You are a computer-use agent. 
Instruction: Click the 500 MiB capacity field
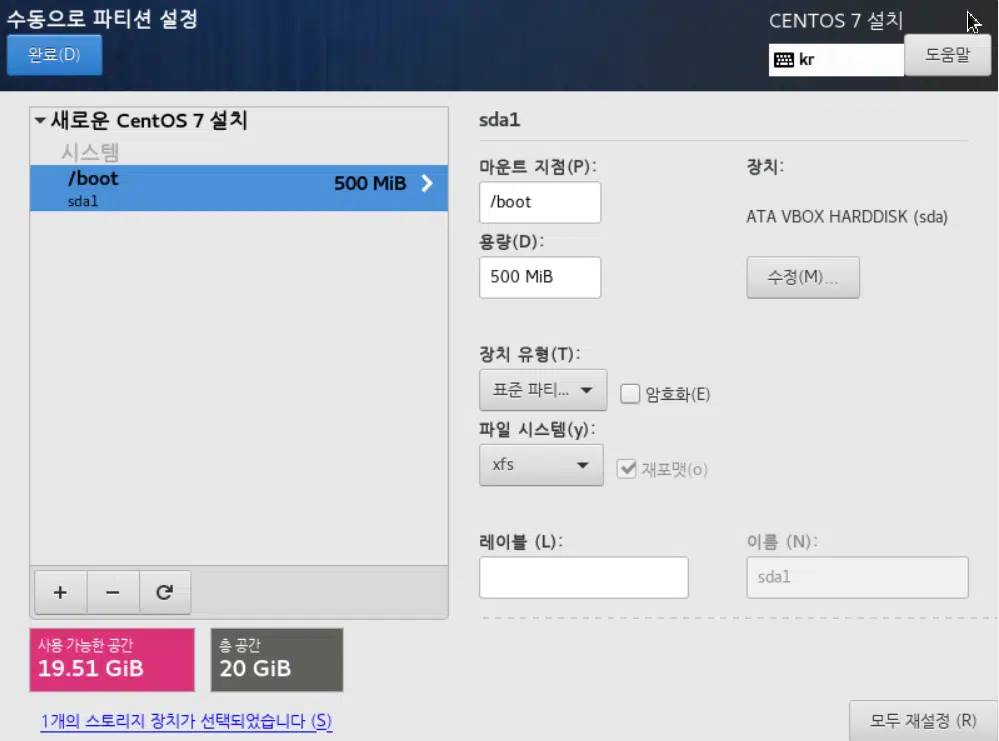pyautogui.click(x=539, y=277)
